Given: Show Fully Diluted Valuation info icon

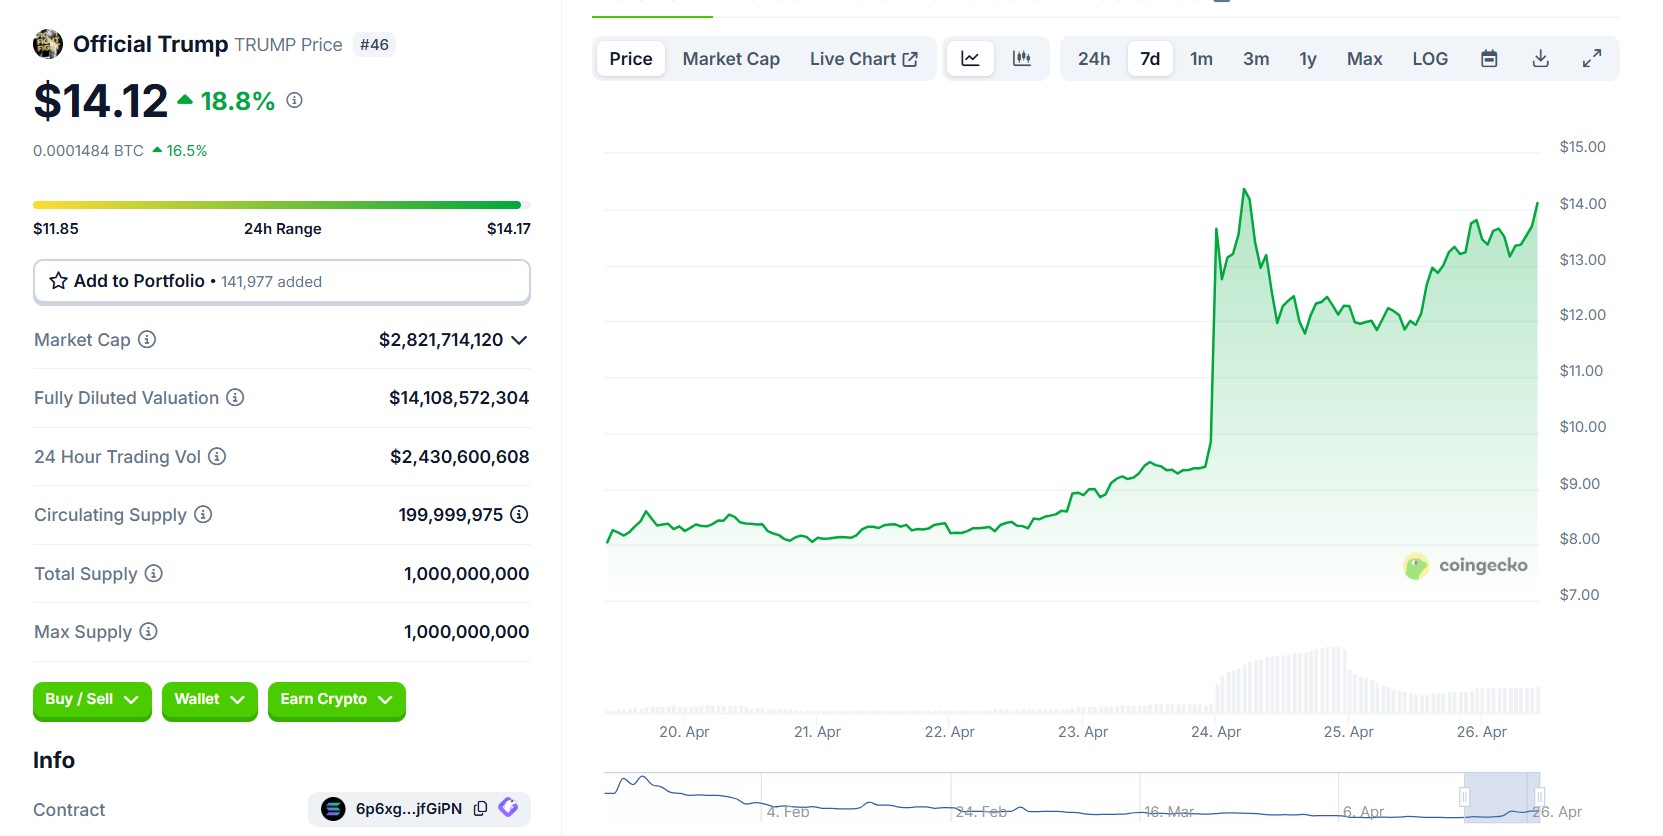Looking at the screenshot, I should (x=235, y=397).
